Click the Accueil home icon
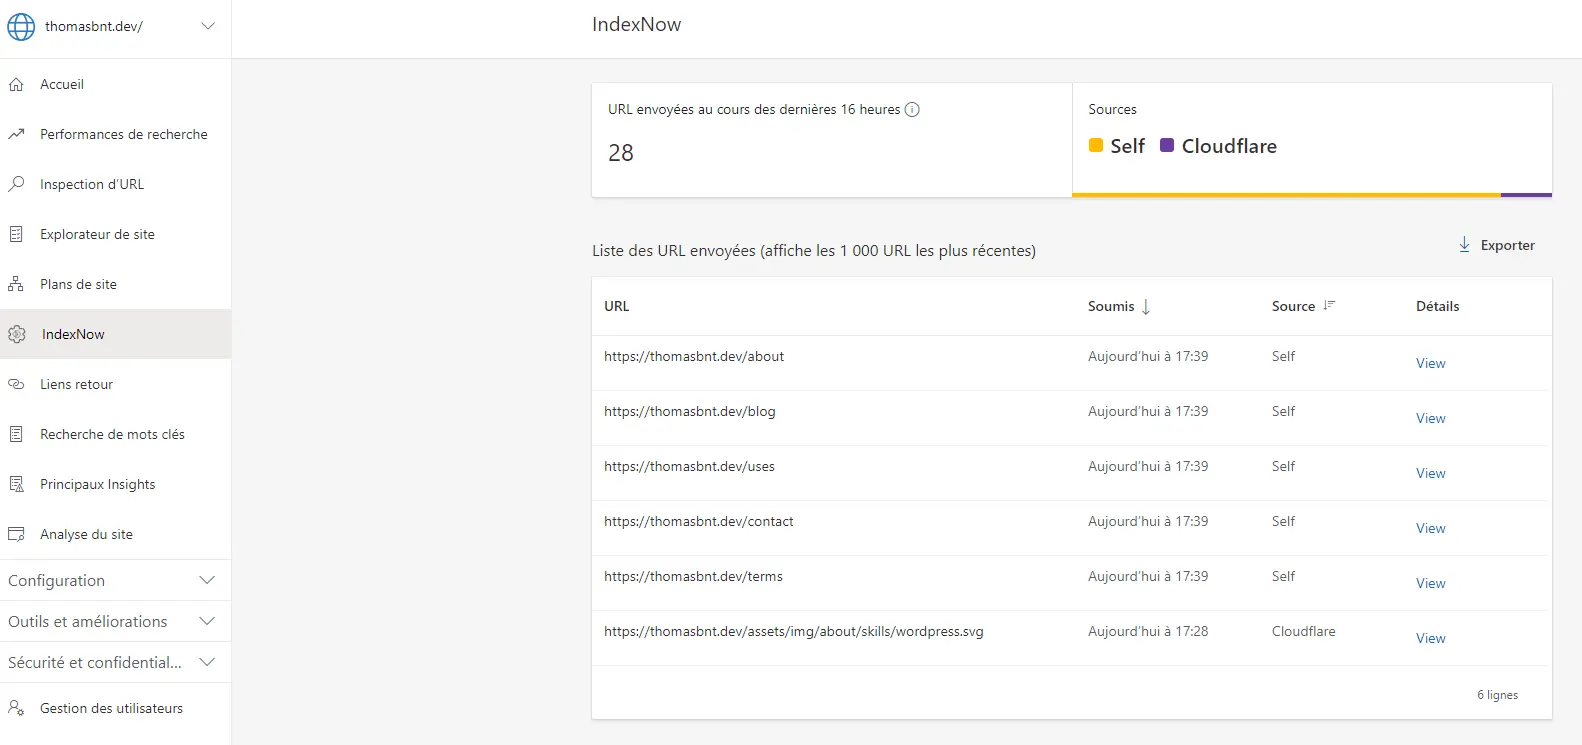The width and height of the screenshot is (1582, 745). 16,85
